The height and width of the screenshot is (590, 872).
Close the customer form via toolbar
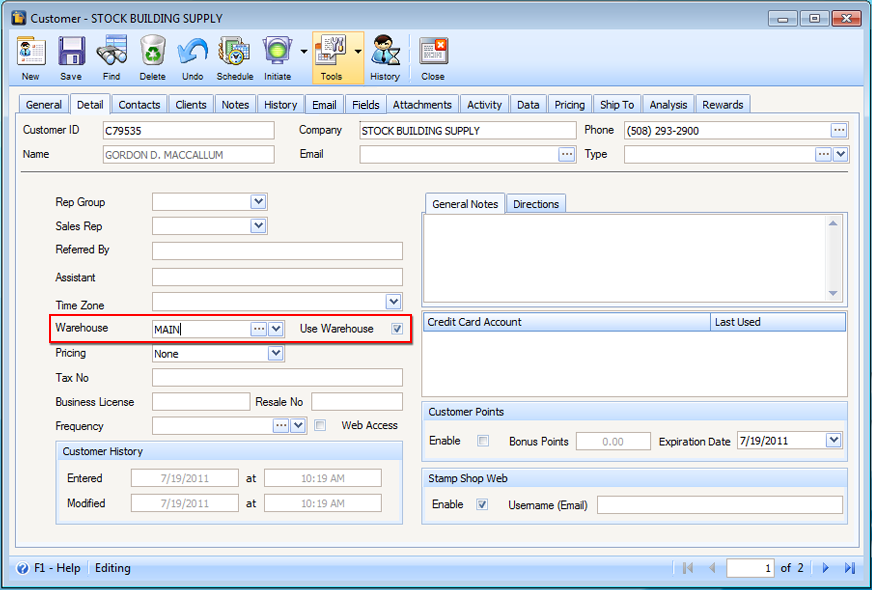tap(433, 58)
